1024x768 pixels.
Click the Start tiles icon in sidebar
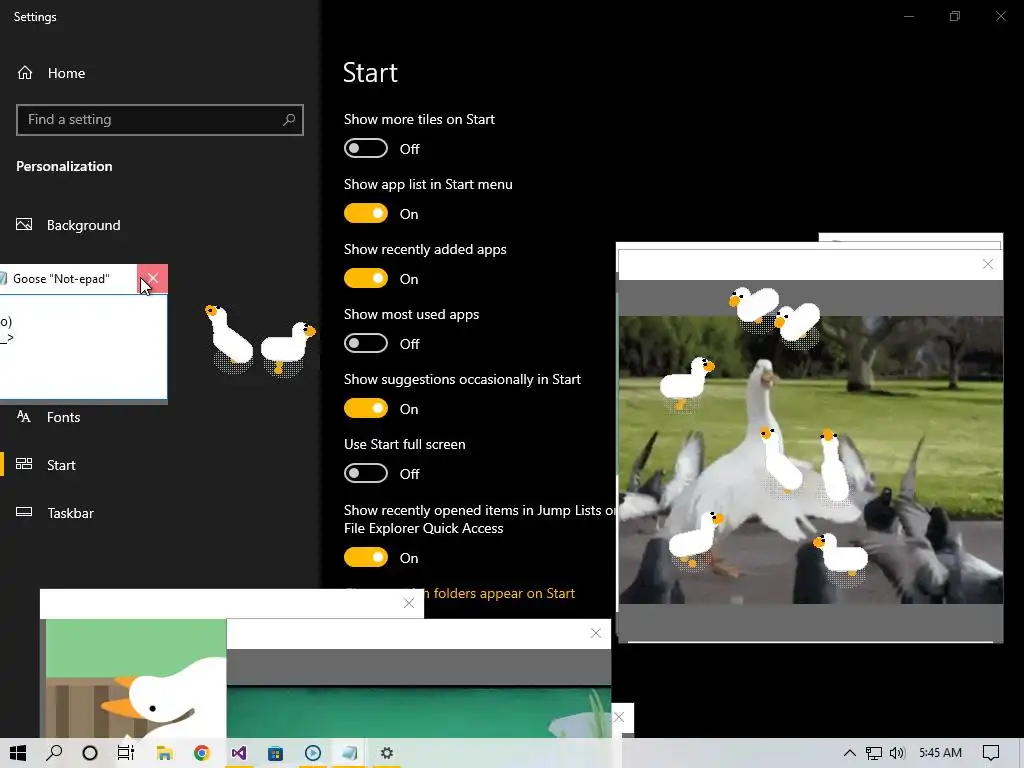tap(24, 464)
